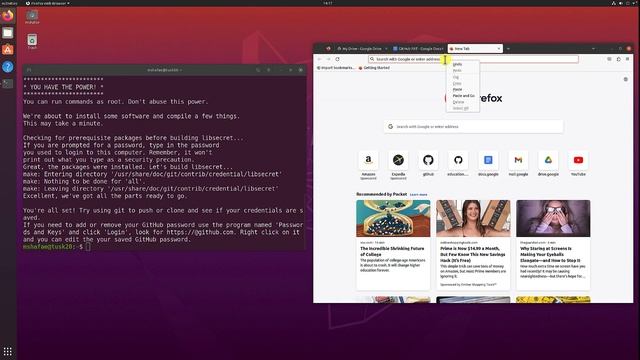Click the Firefox forward arrow
Screen dimensions: 640x360
click(328, 59)
